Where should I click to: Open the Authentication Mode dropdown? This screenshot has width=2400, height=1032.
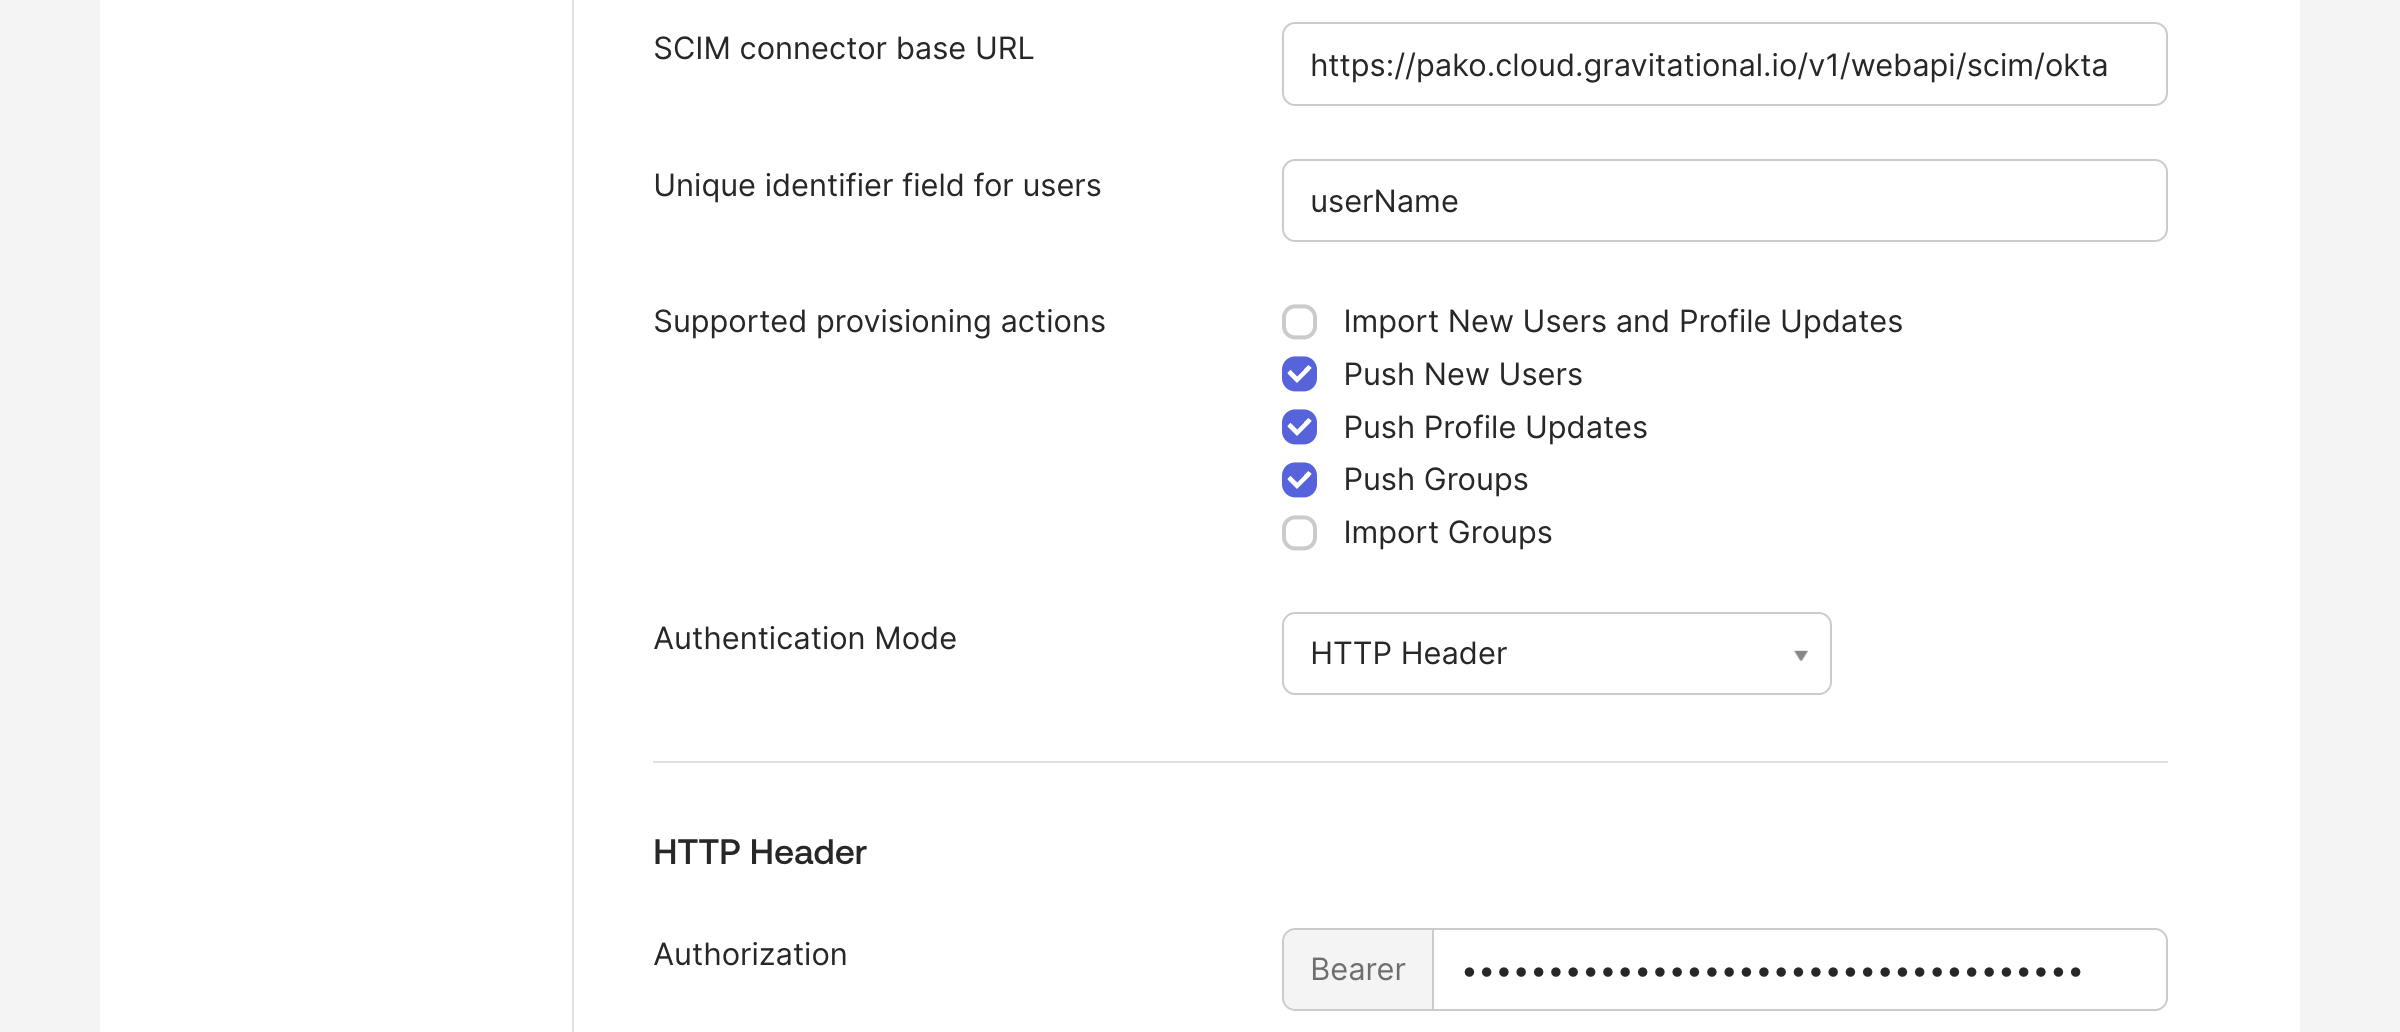coord(1555,653)
